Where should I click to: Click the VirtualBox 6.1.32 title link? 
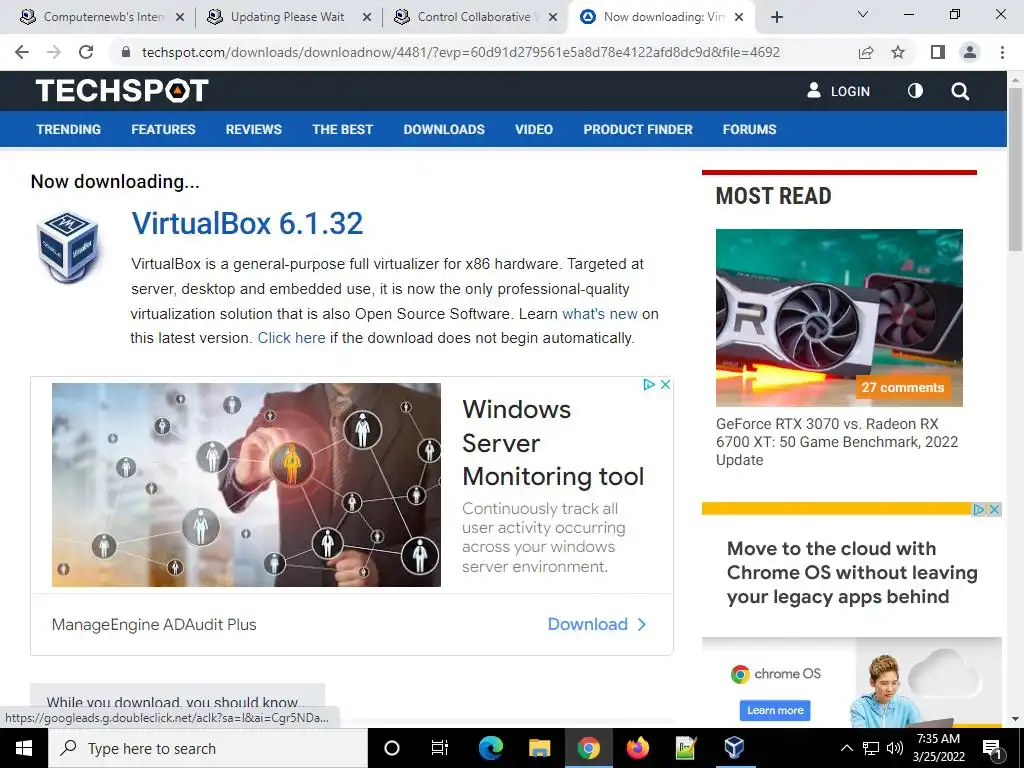[x=247, y=223]
